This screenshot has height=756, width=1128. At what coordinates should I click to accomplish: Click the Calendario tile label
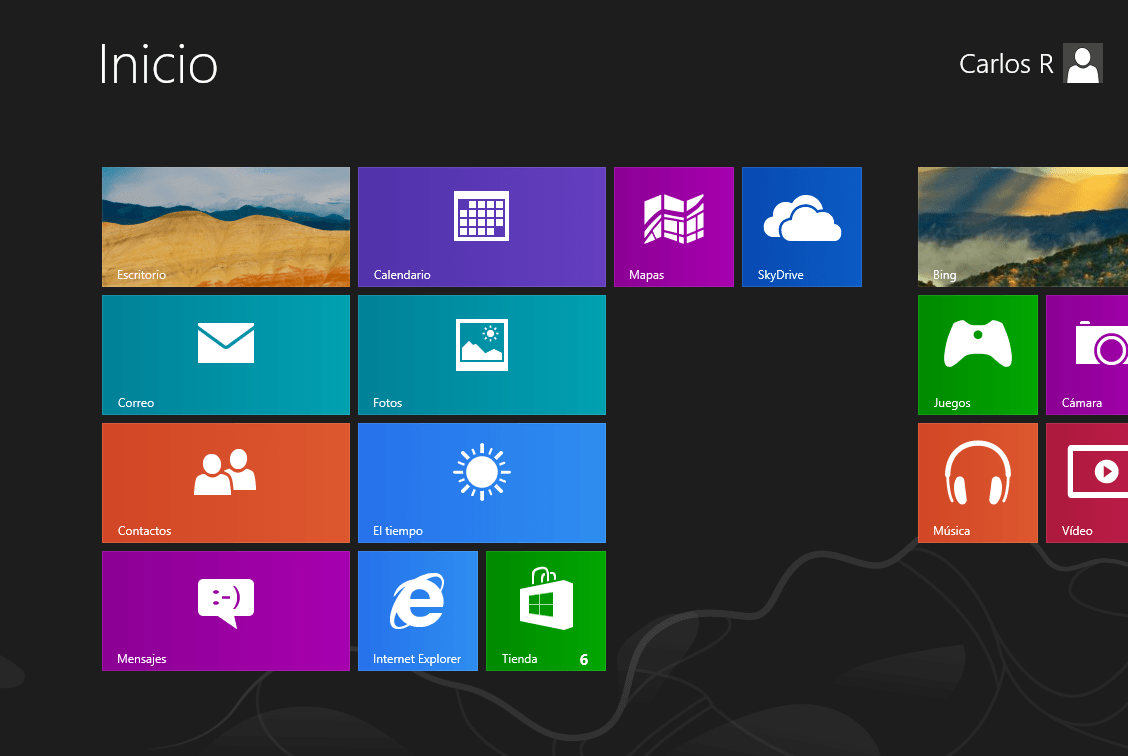[402, 275]
